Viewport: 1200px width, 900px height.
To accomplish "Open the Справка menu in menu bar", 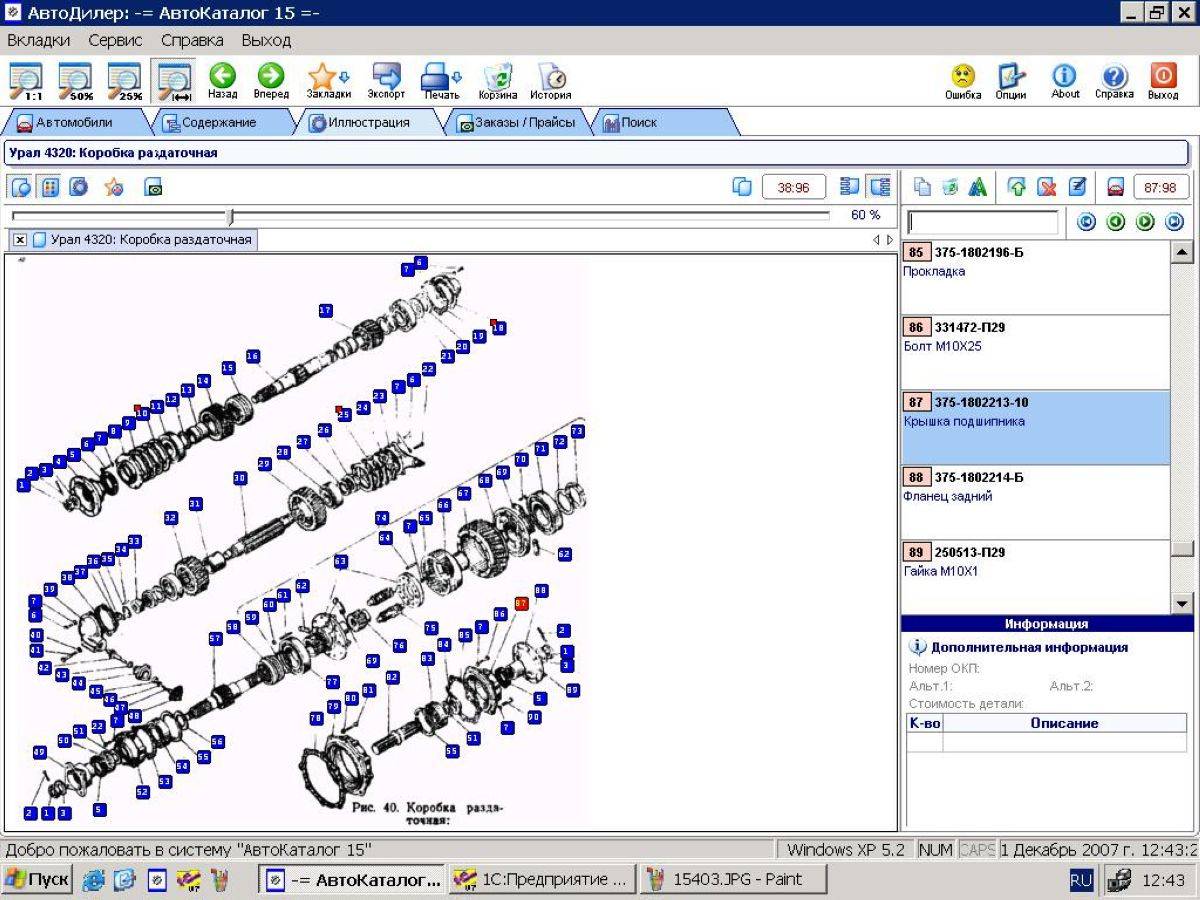I will click(x=192, y=40).
